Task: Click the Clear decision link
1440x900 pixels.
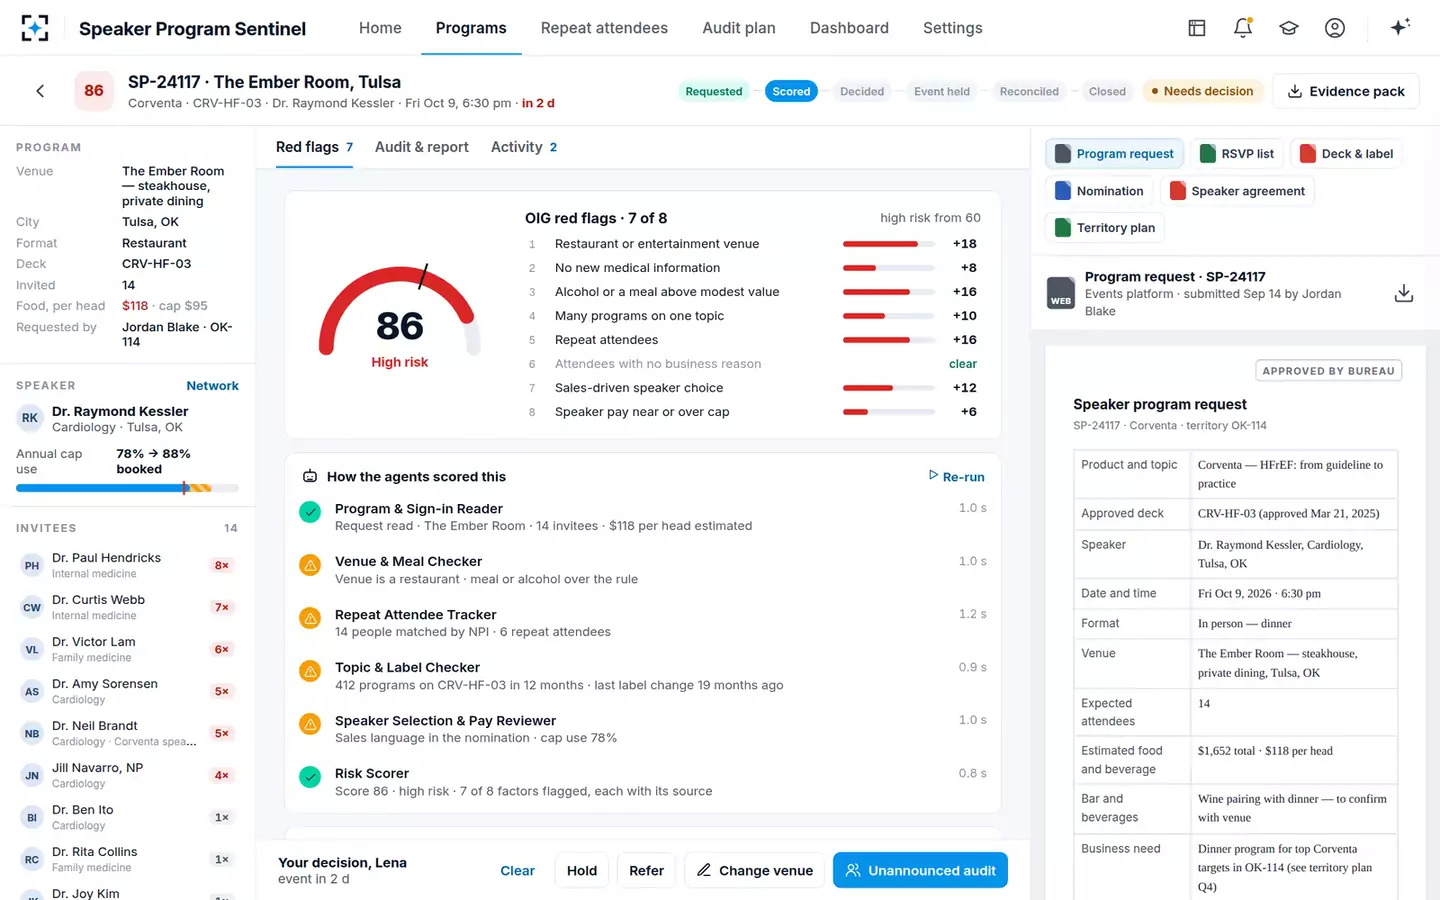Action: click(x=517, y=871)
